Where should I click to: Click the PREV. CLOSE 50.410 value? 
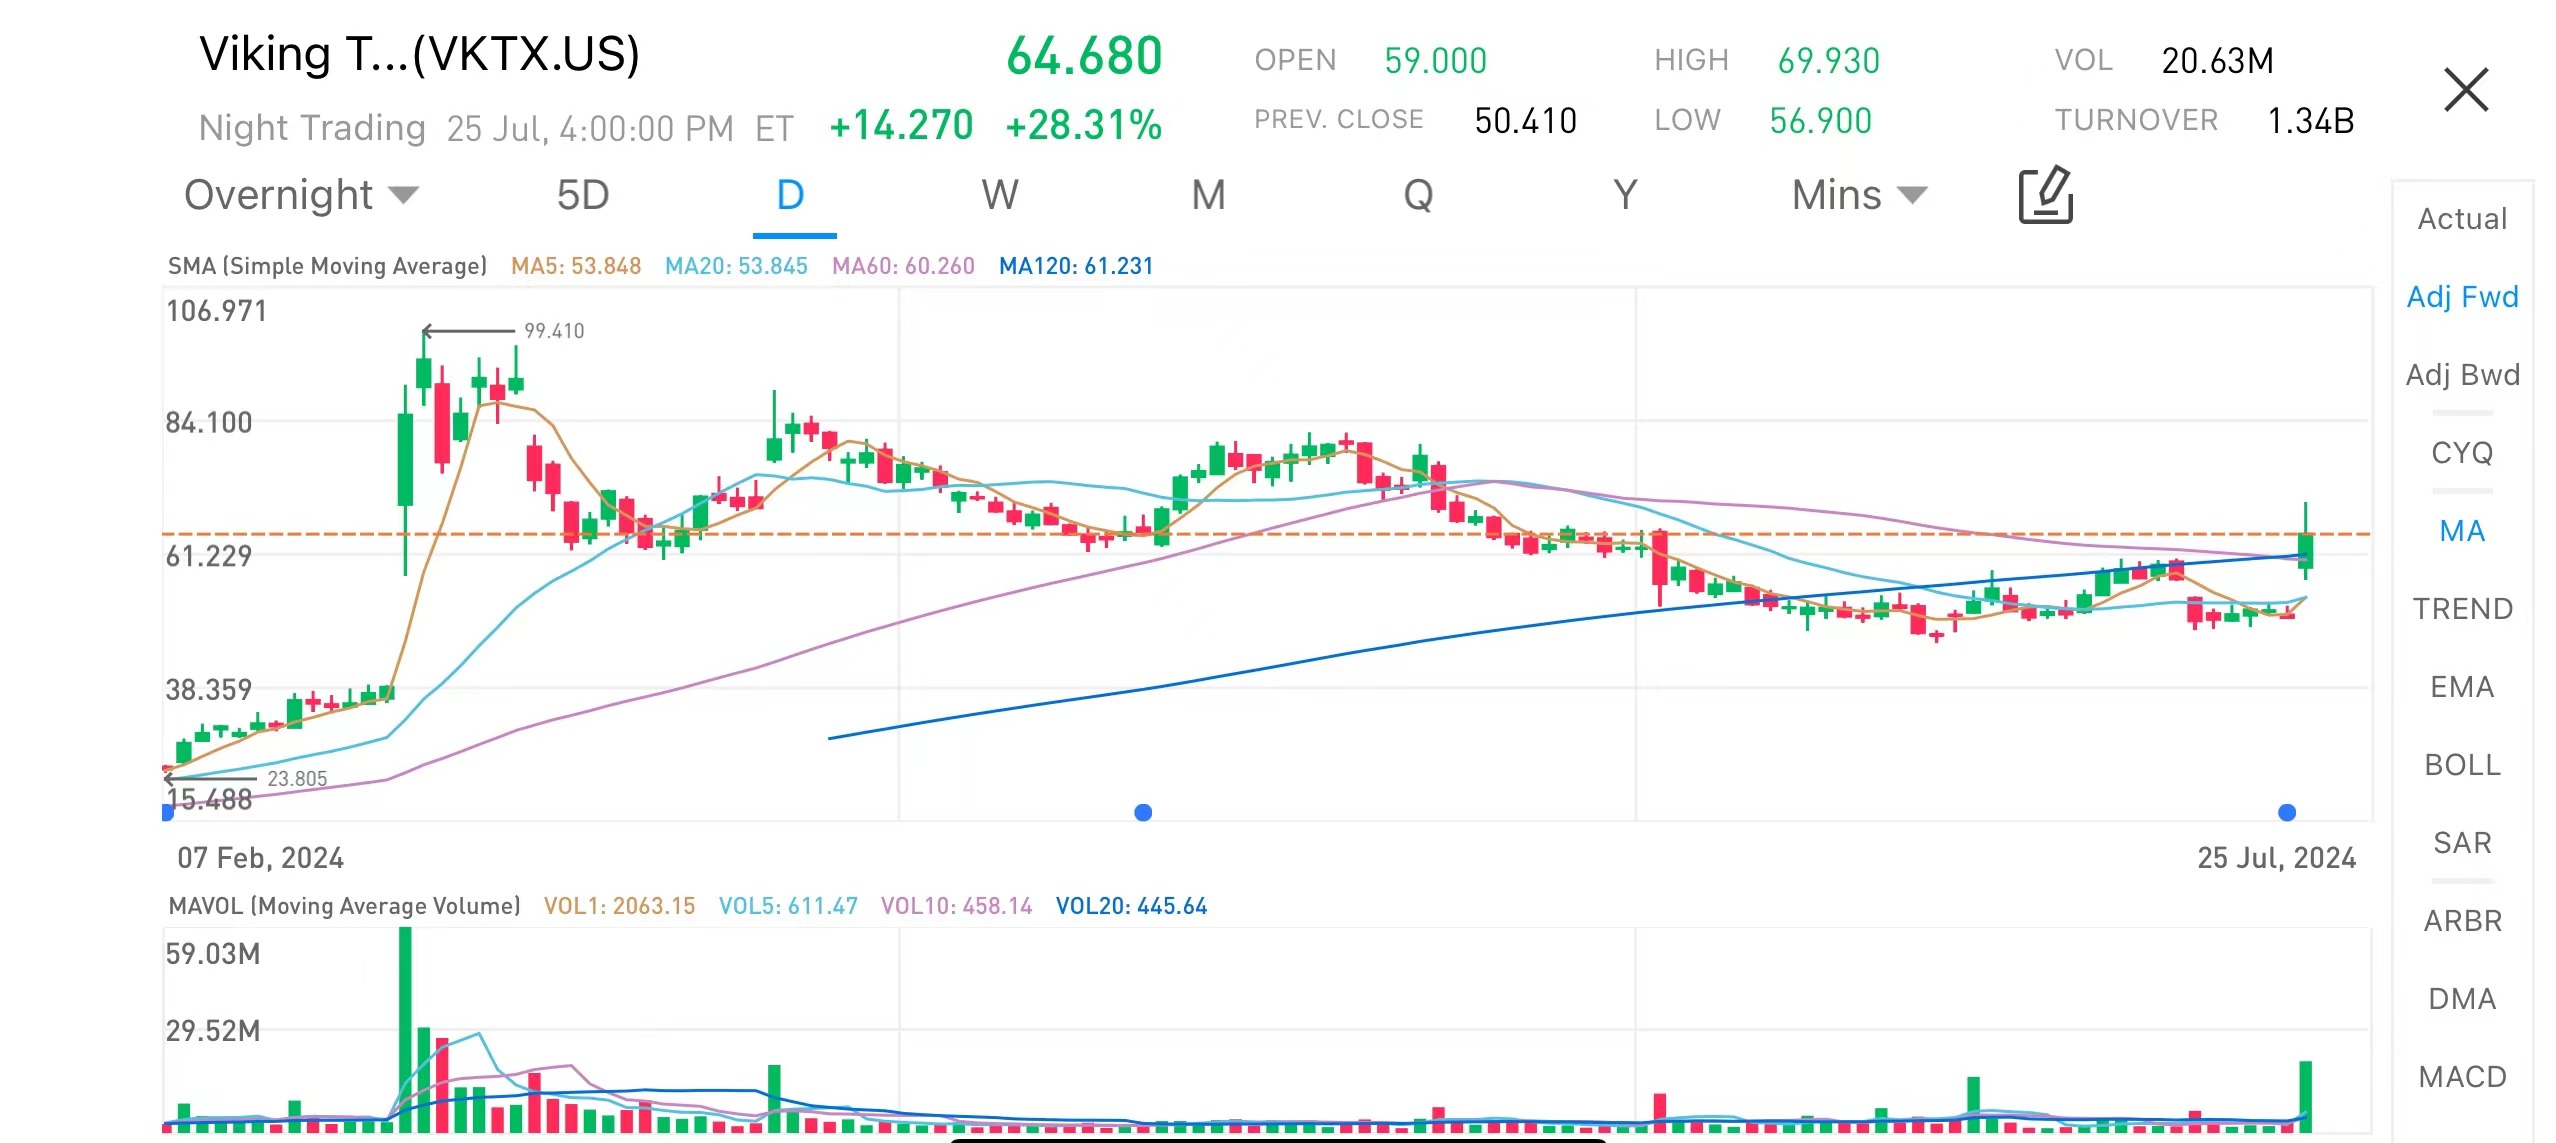pyautogui.click(x=1525, y=121)
